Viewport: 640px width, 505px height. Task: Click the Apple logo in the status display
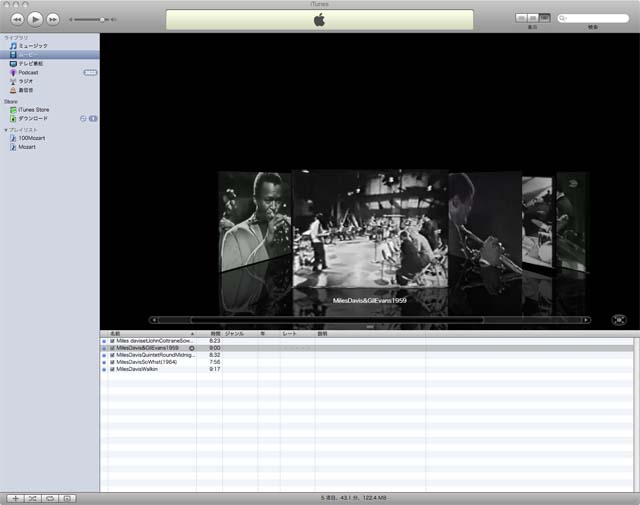click(x=319, y=20)
